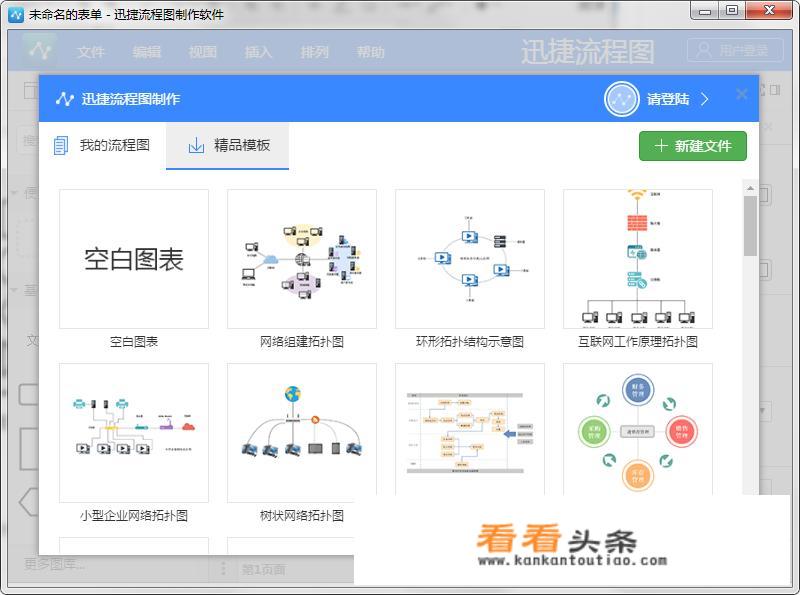The height and width of the screenshot is (595, 800).
Task: Minimize the application window
Action: (705, 11)
